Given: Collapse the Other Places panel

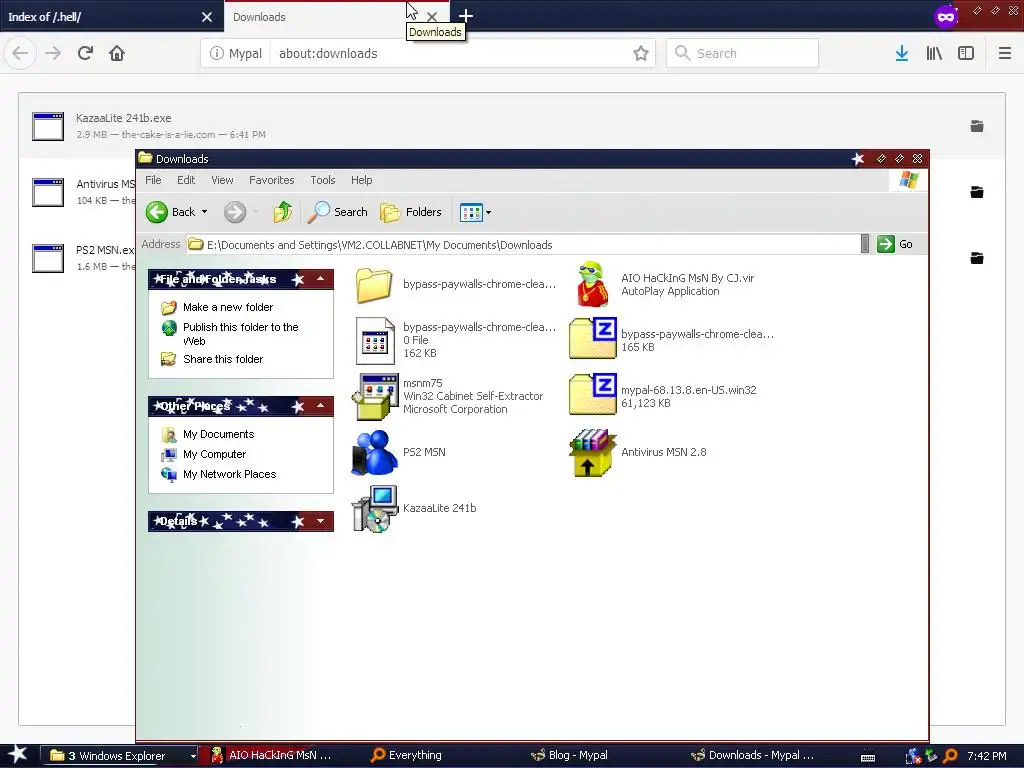Looking at the screenshot, I should 321,406.
